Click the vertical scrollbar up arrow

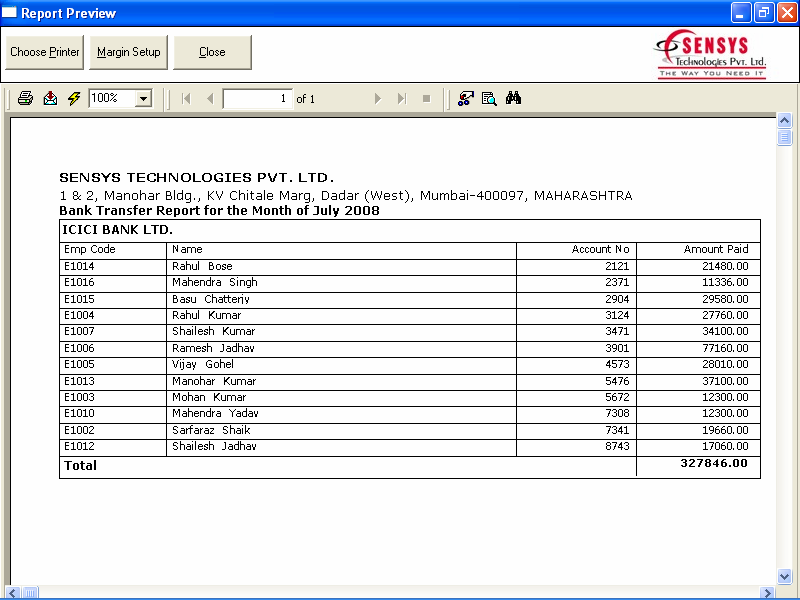click(x=784, y=121)
